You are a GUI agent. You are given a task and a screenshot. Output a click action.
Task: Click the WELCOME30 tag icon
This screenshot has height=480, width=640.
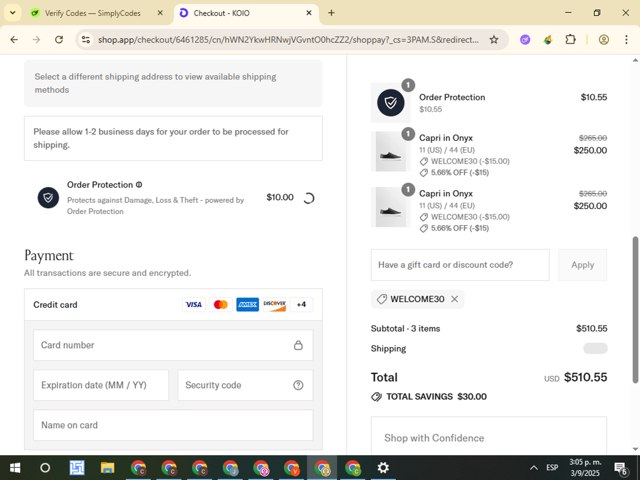(382, 299)
